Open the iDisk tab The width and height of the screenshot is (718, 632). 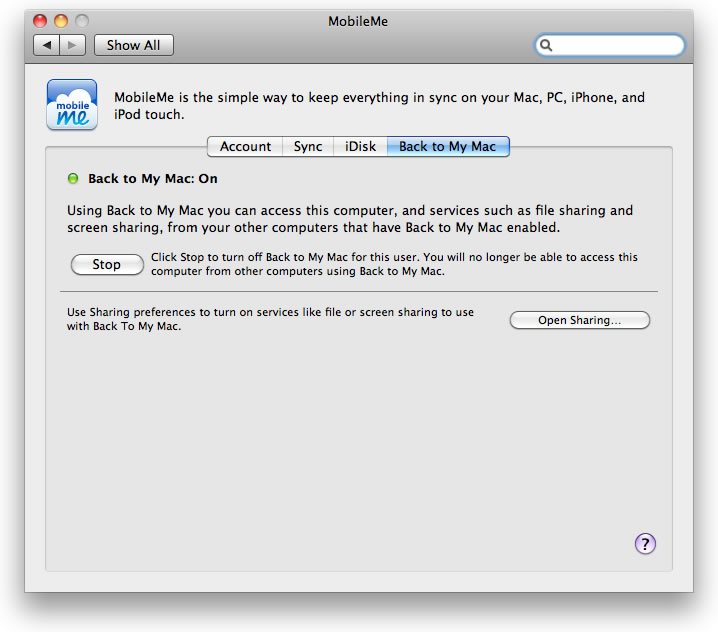360,147
